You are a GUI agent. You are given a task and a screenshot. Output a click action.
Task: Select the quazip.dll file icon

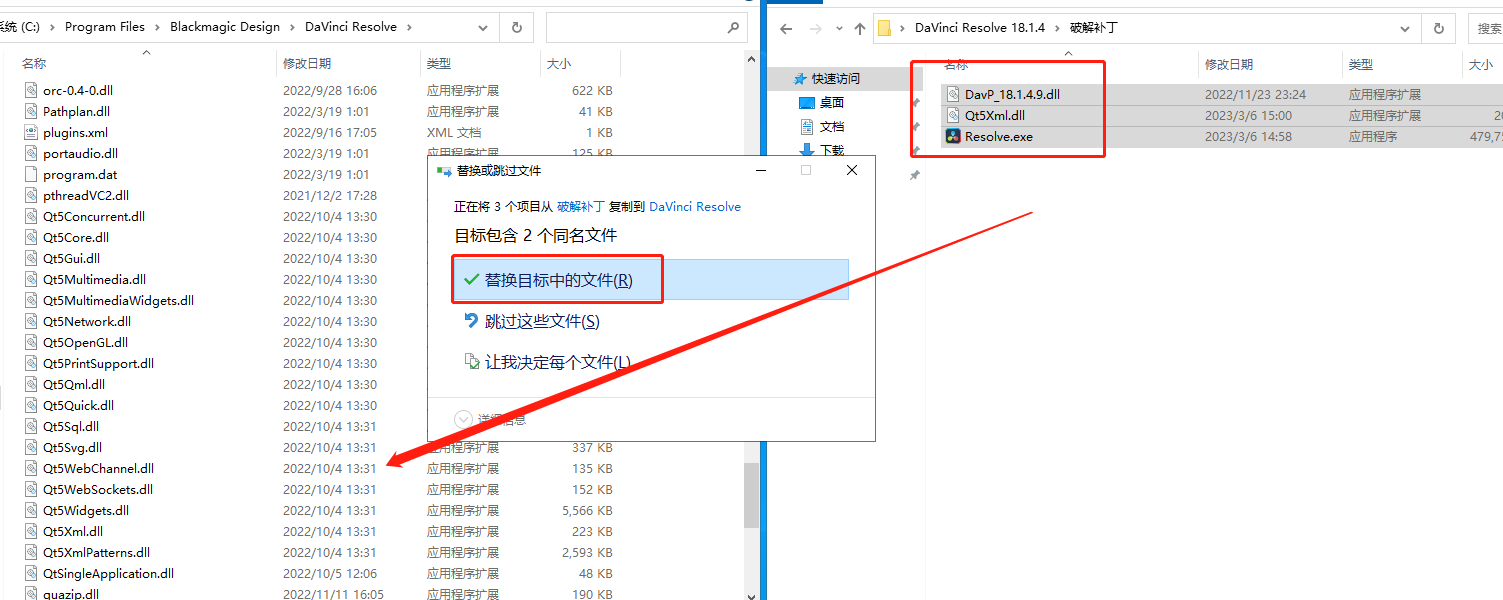tap(31, 594)
